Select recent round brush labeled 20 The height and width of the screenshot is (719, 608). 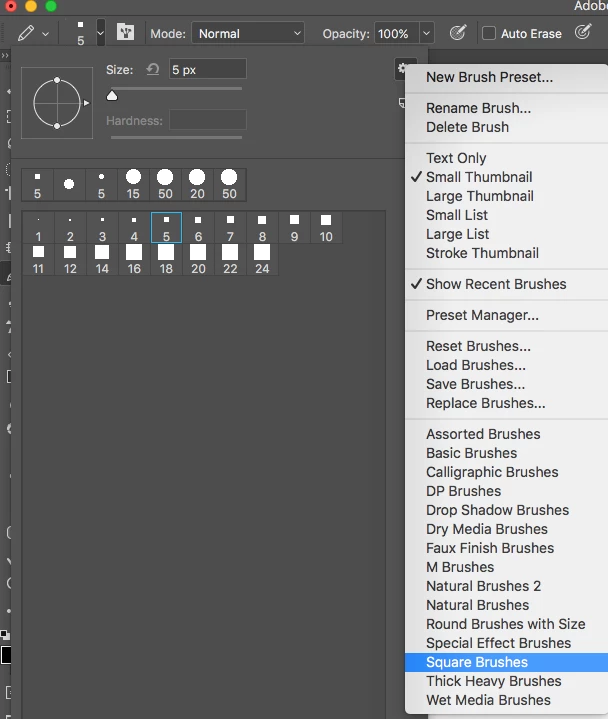(x=197, y=185)
